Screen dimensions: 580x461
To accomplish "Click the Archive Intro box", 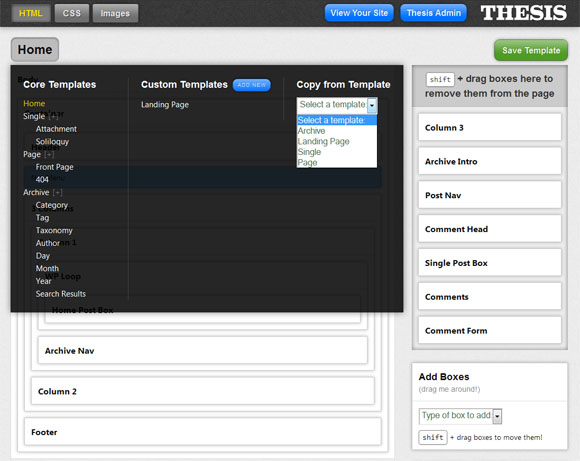I will [489, 161].
